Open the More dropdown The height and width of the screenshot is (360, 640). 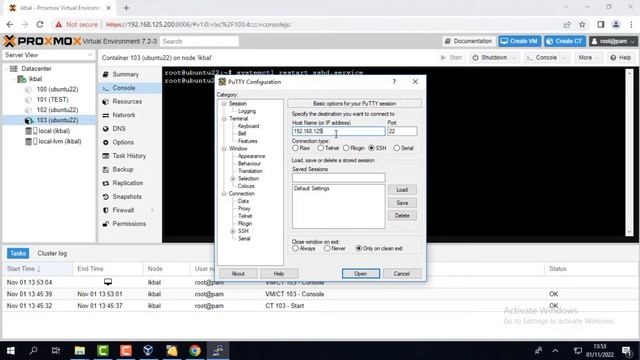coord(588,58)
